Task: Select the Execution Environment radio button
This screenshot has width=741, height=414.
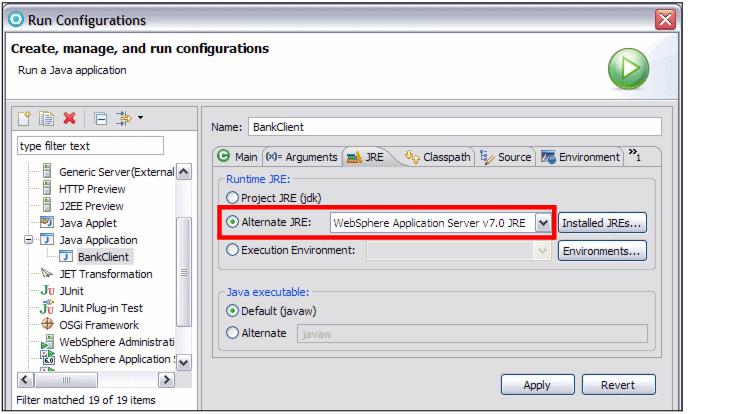Action: coord(232,250)
